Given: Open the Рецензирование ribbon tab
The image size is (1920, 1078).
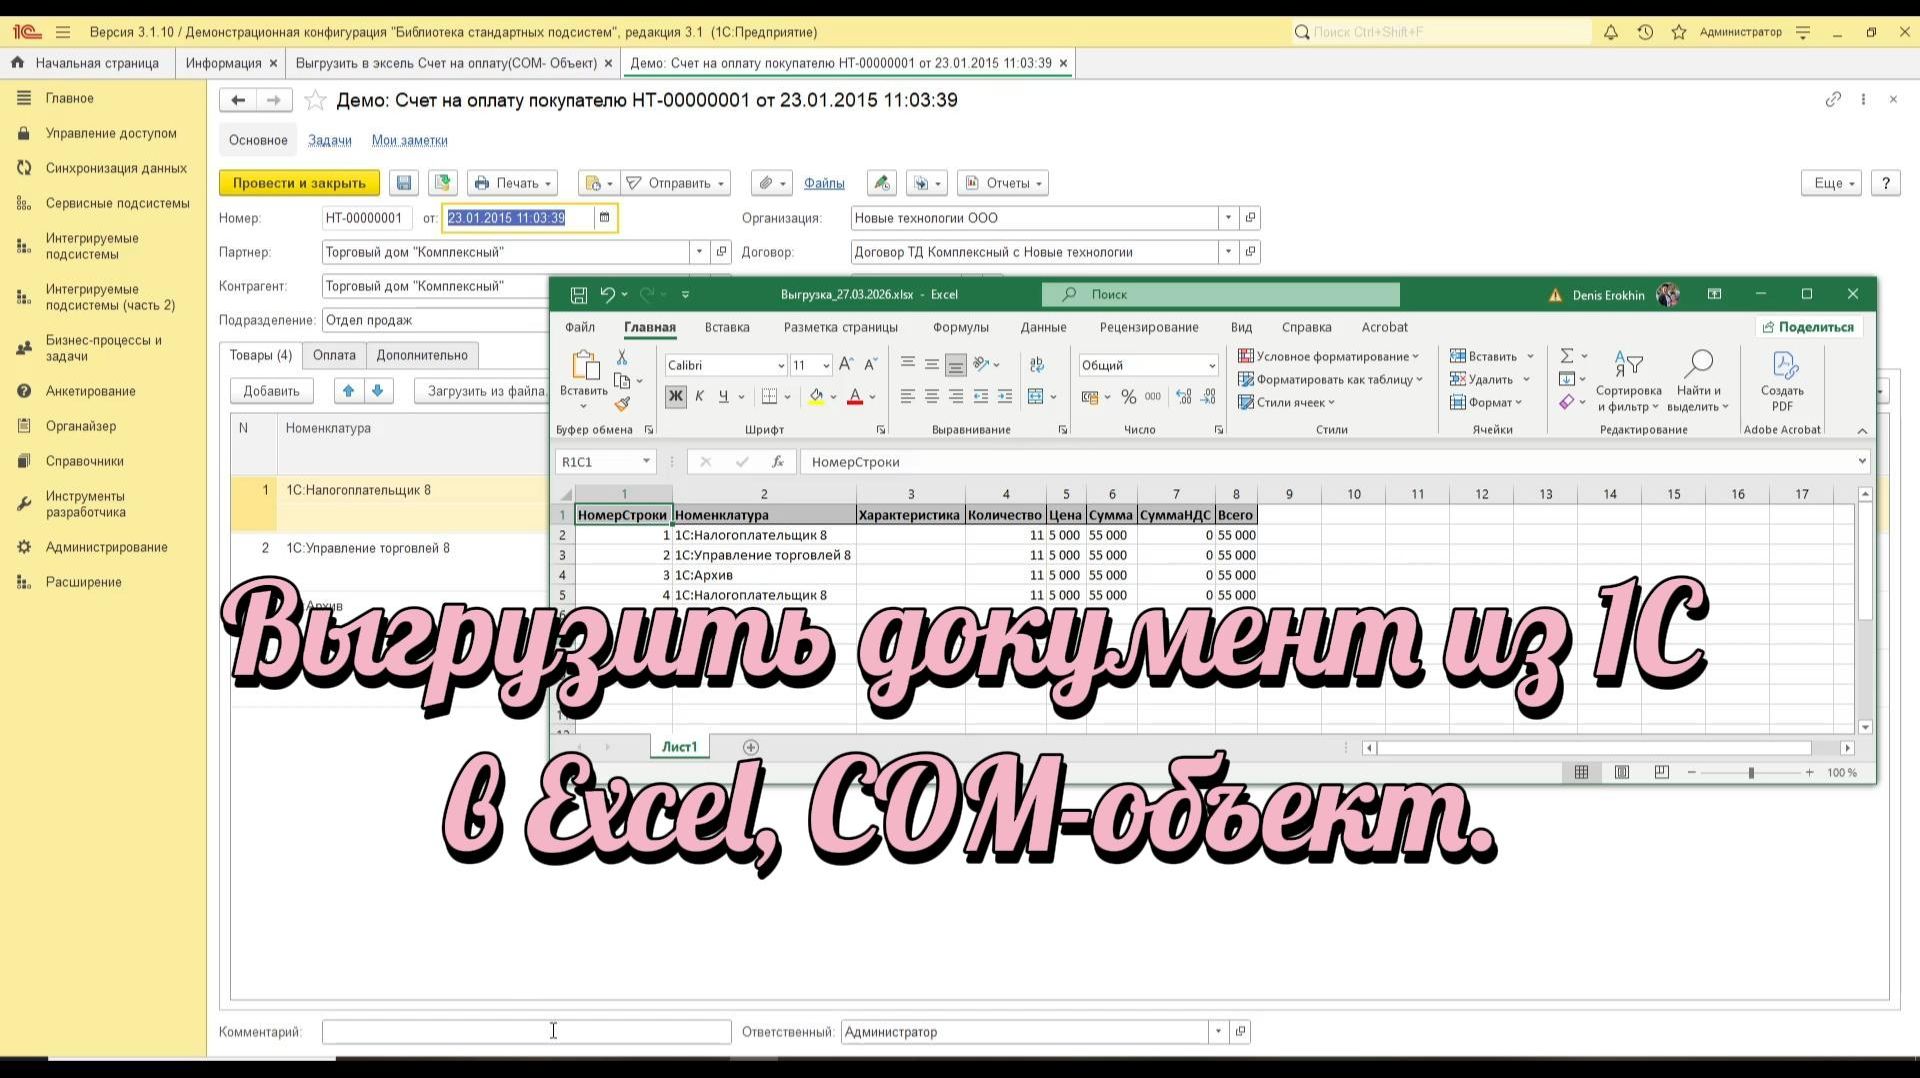Looking at the screenshot, I should point(1149,327).
